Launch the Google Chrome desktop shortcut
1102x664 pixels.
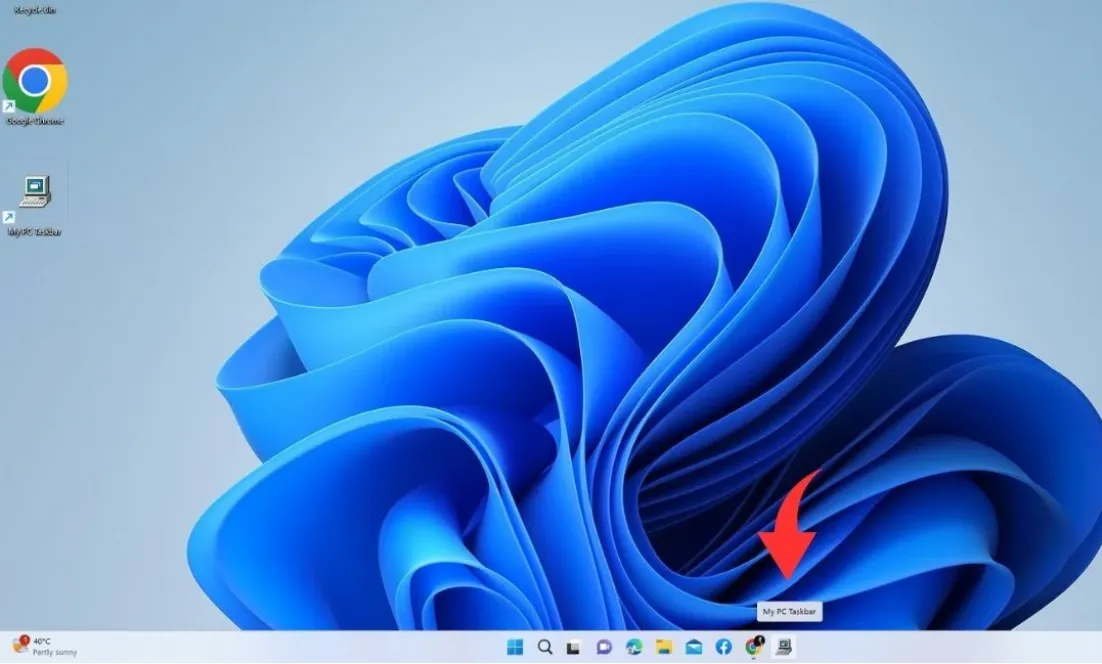[x=35, y=80]
